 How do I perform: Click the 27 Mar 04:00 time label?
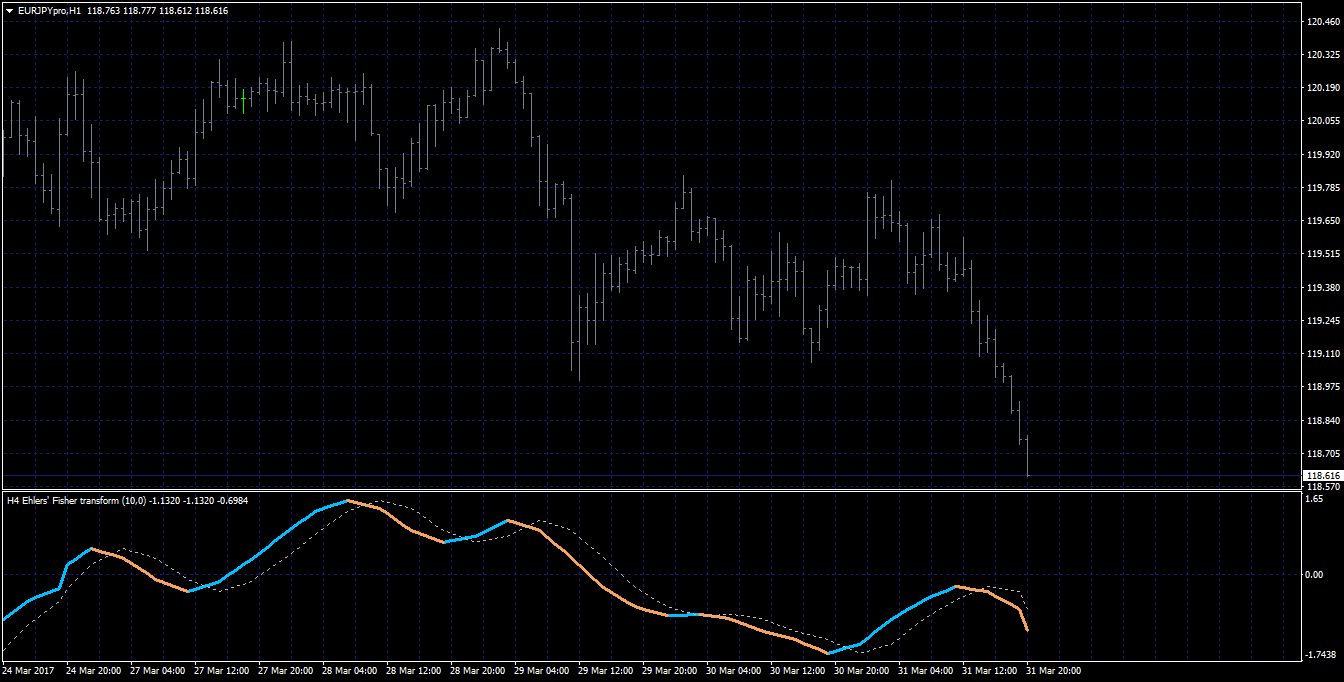click(158, 671)
